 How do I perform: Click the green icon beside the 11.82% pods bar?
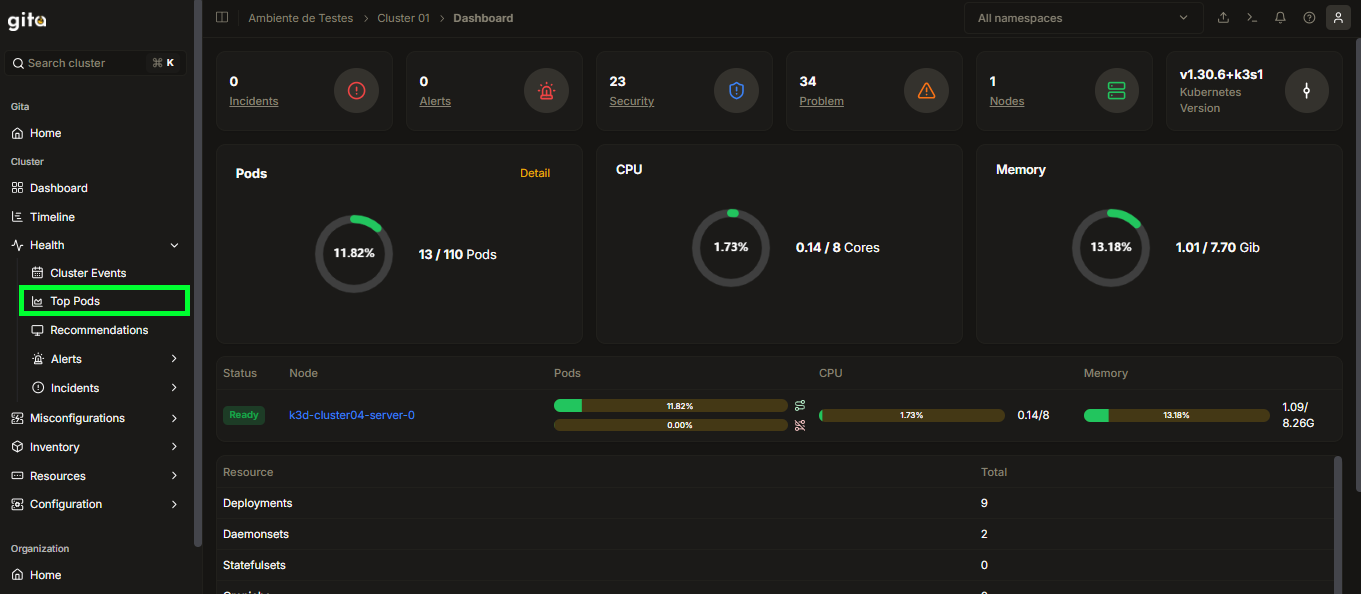point(800,406)
